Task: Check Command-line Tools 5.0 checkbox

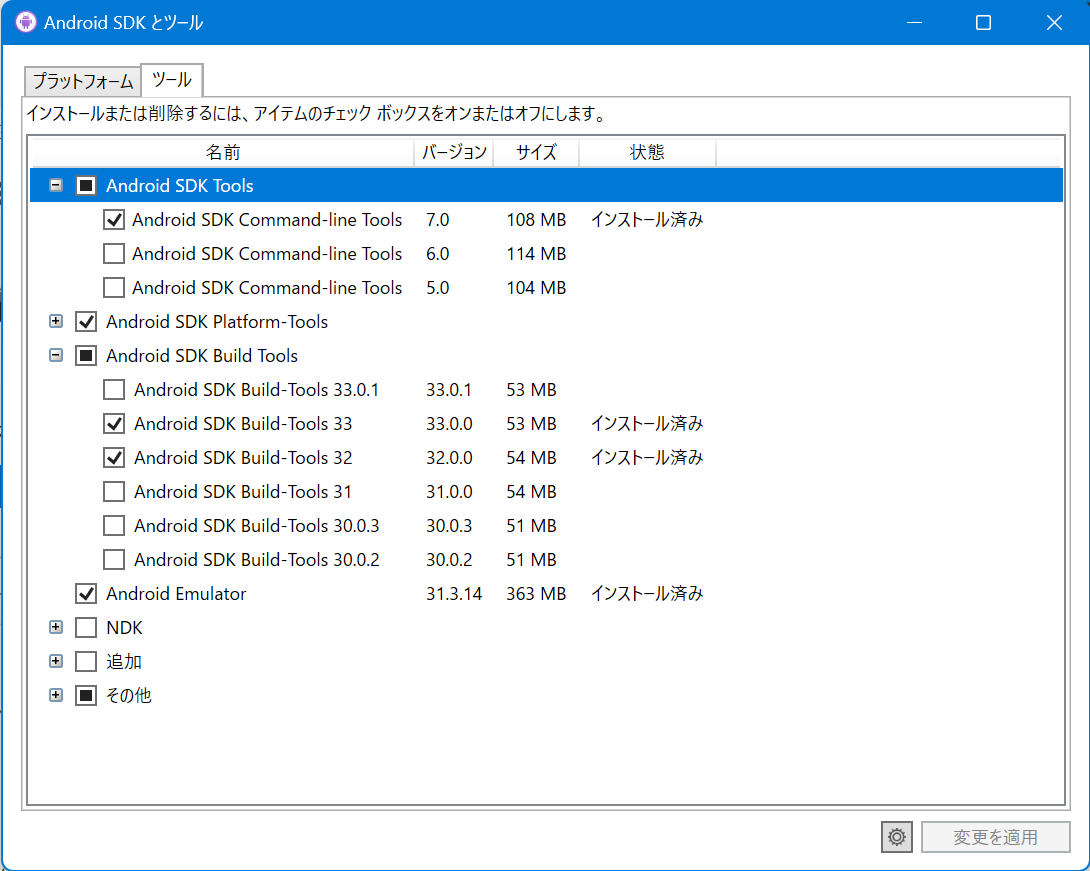Action: 114,288
